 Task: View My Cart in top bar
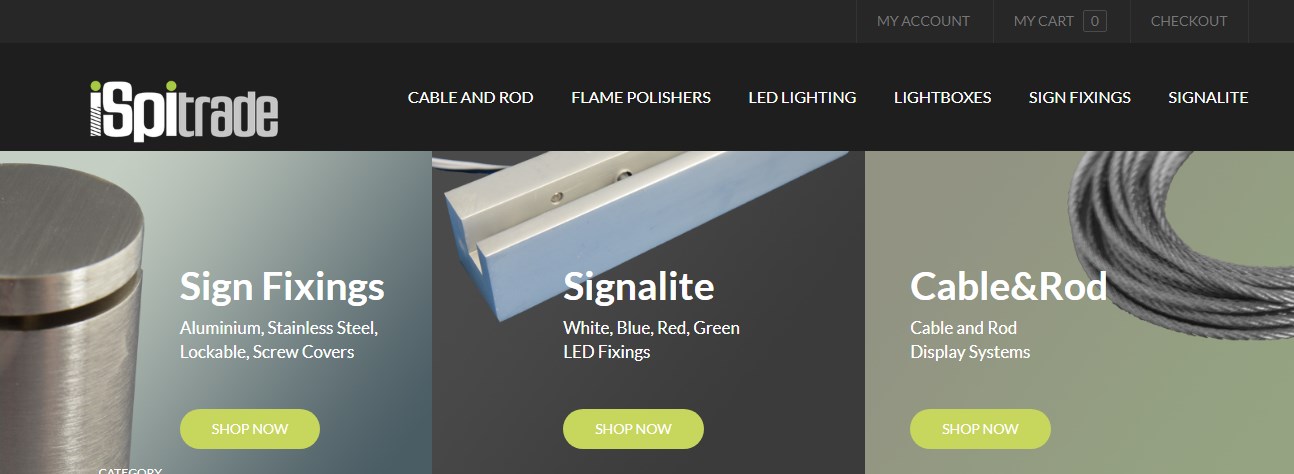[1043, 21]
